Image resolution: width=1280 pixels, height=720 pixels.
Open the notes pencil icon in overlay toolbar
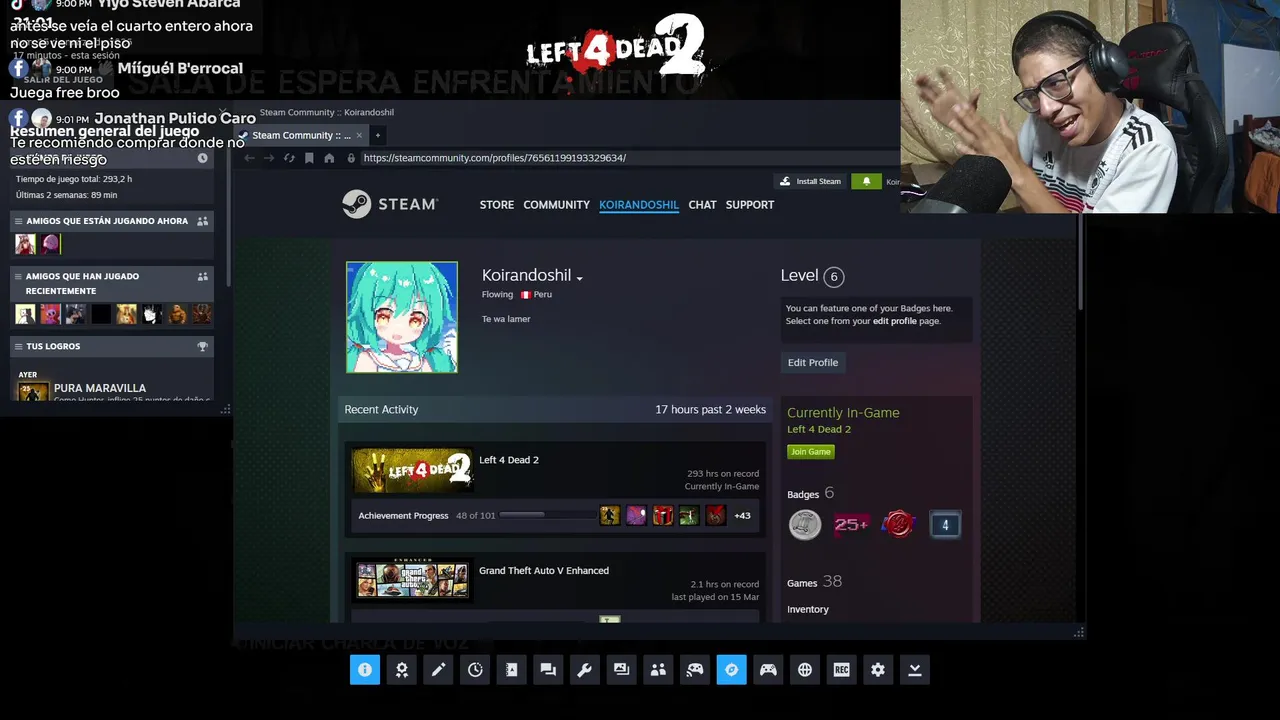click(438, 670)
